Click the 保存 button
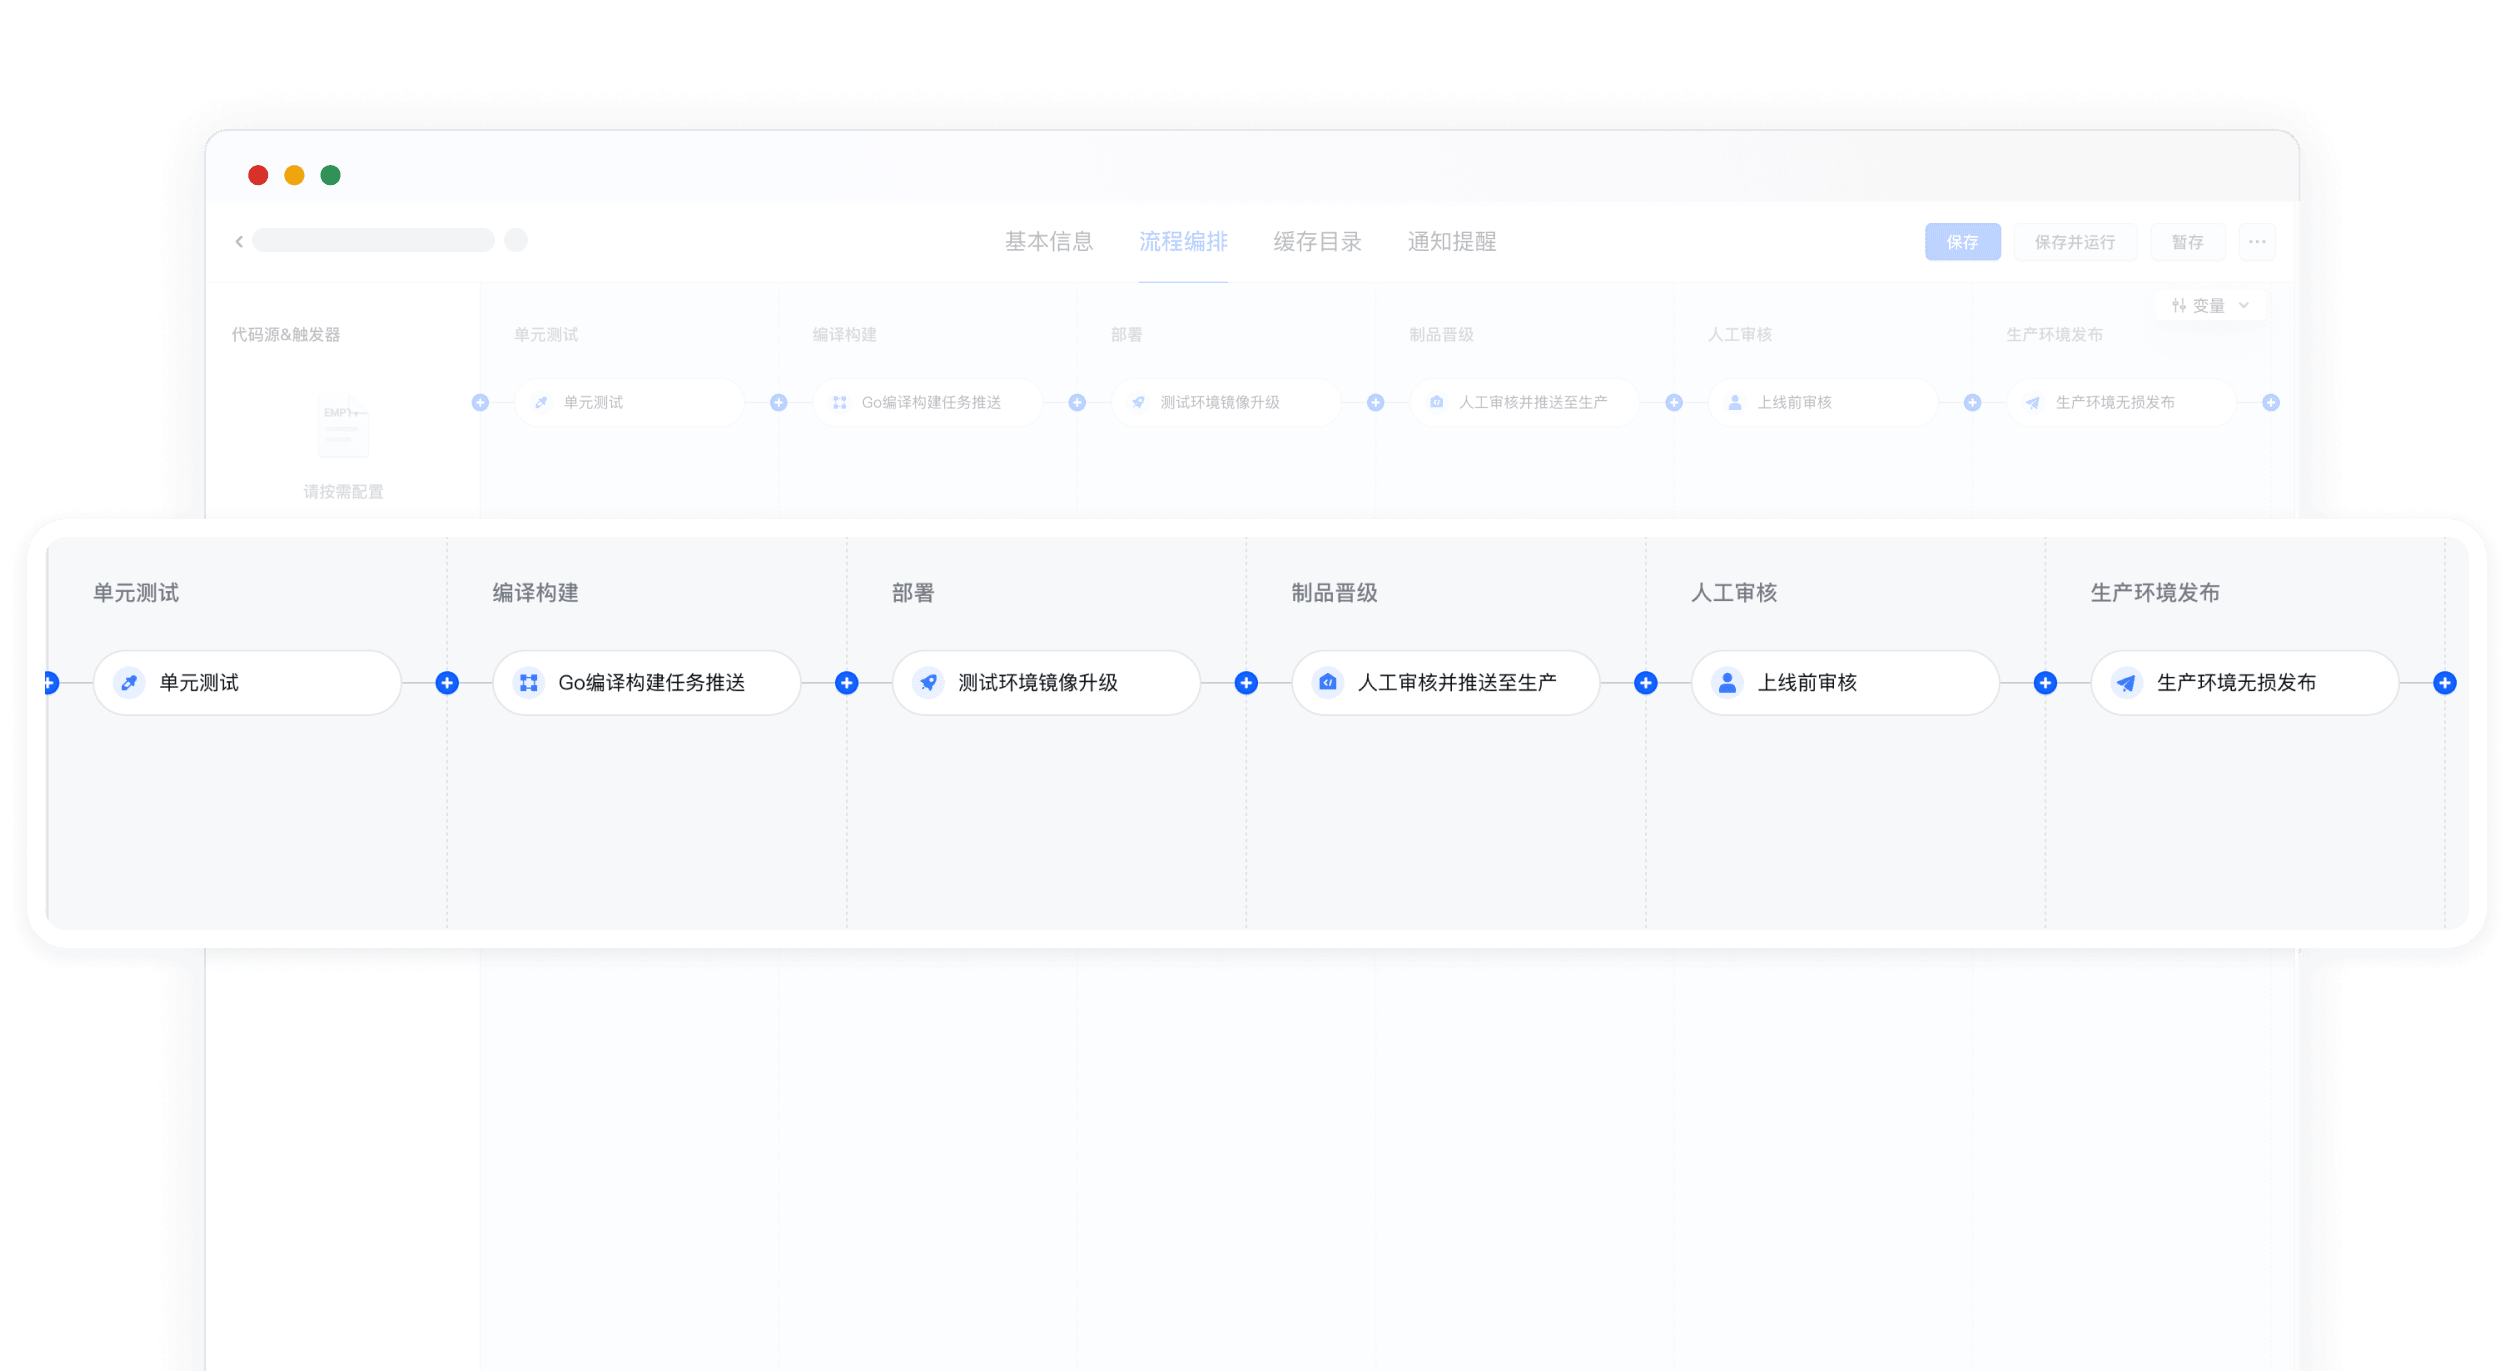 pos(1962,242)
